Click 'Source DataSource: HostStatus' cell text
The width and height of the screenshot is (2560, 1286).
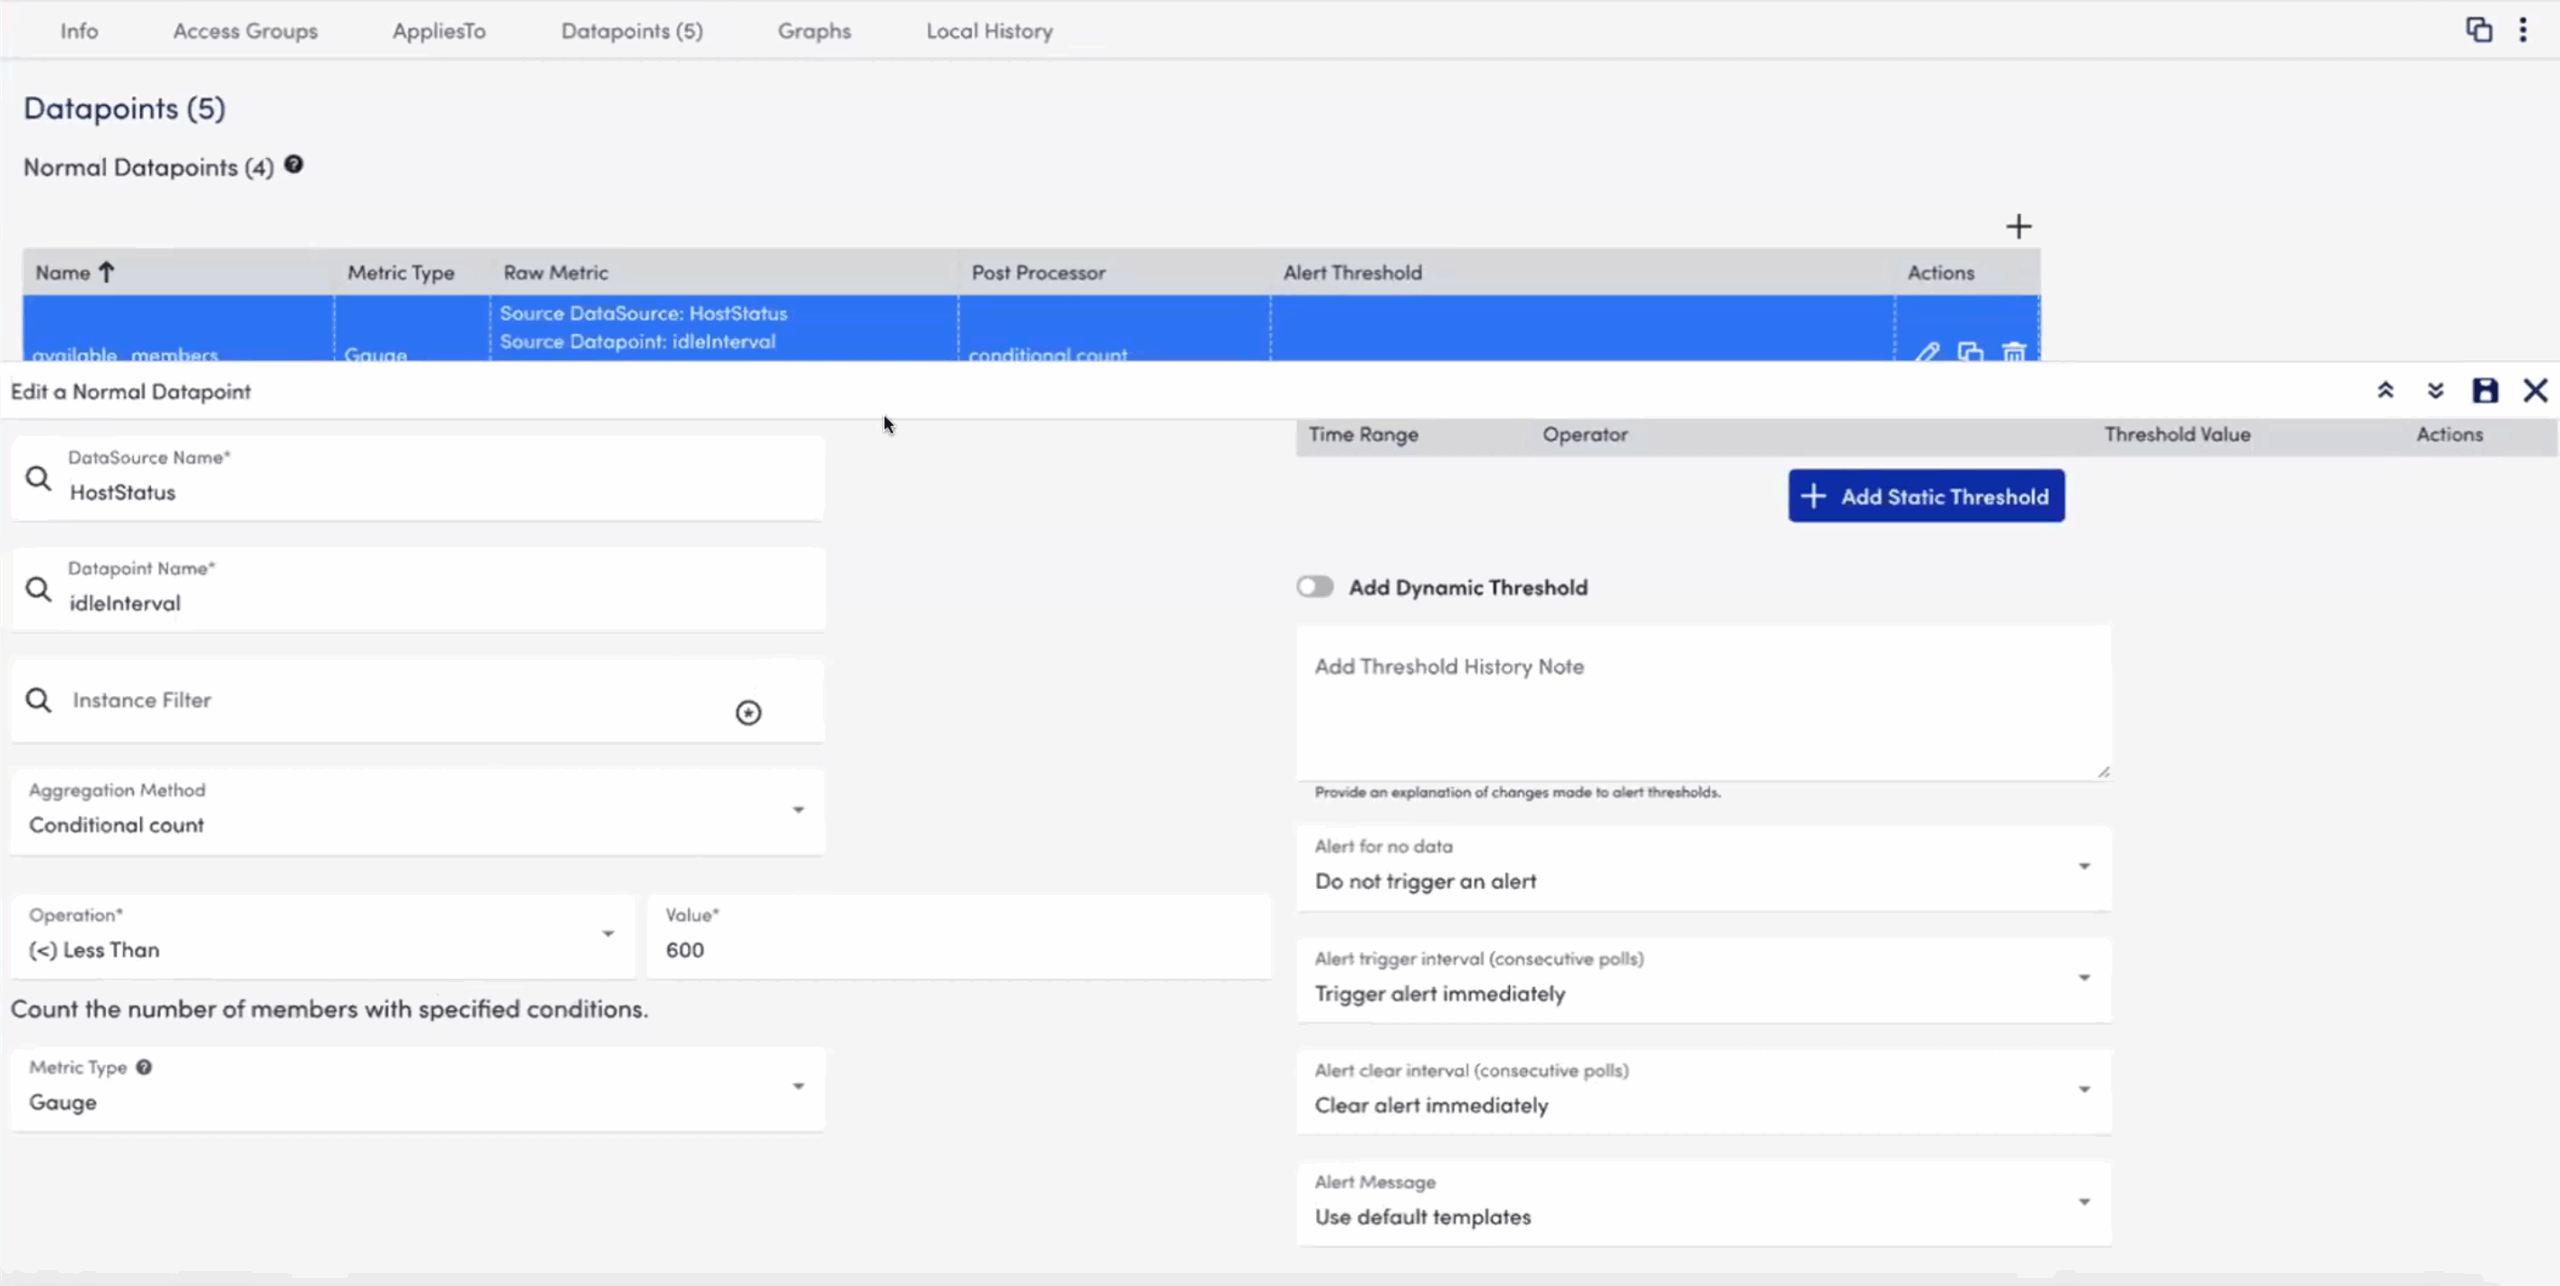click(643, 313)
